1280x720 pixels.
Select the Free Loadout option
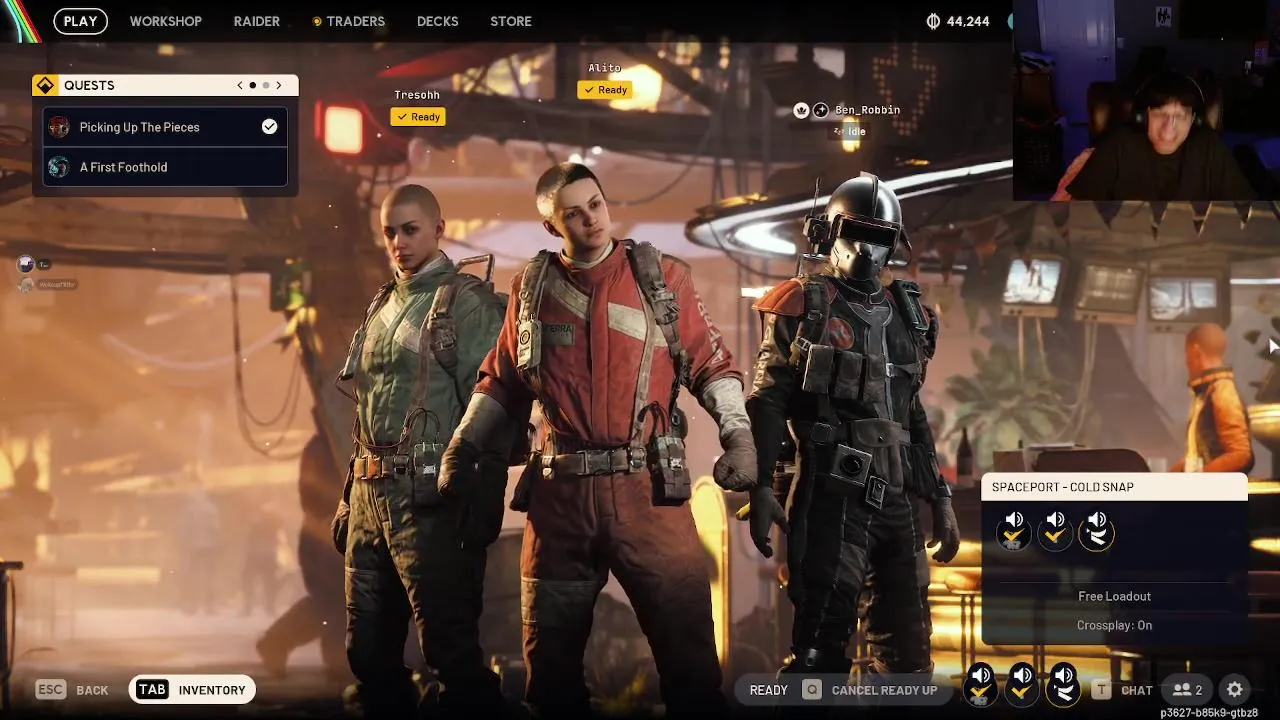pos(1114,596)
